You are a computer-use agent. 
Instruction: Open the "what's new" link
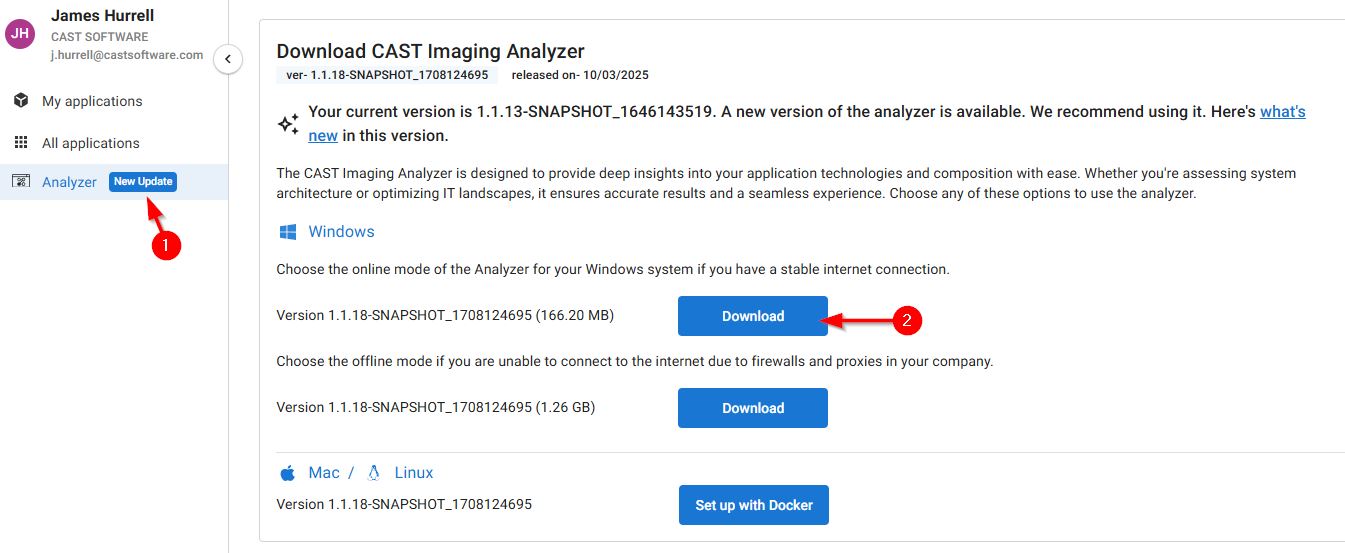1283,112
